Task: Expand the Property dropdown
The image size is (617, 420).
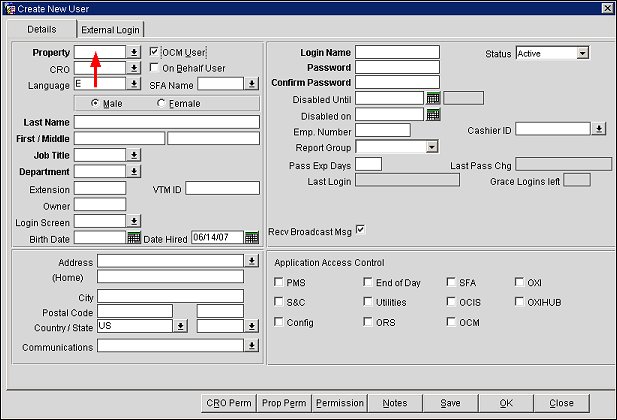Action: (x=134, y=52)
